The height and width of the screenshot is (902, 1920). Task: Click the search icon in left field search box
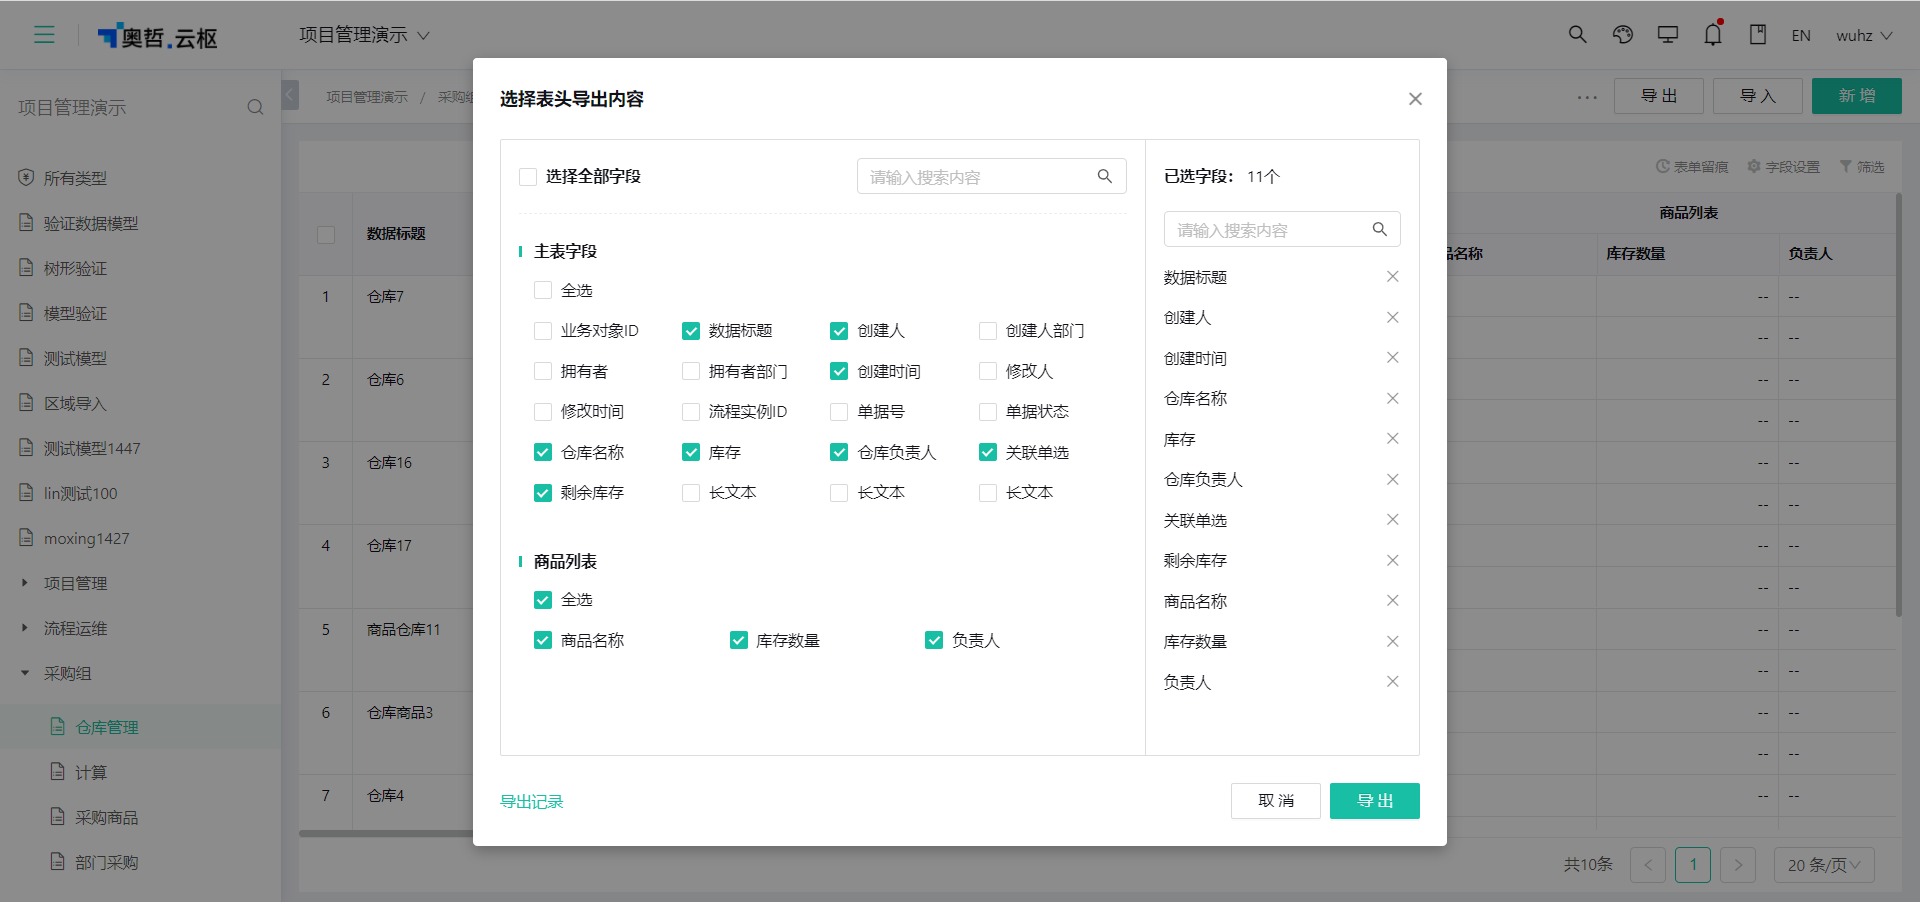tap(1104, 176)
